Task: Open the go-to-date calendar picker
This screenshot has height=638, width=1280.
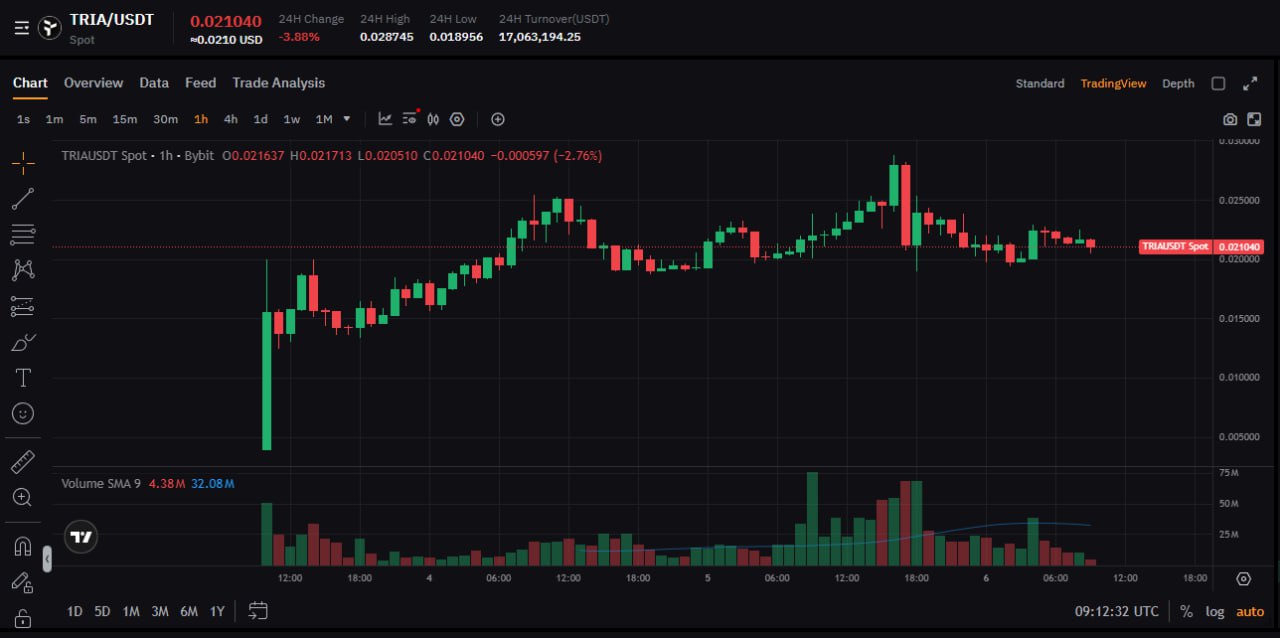Action: coord(258,611)
